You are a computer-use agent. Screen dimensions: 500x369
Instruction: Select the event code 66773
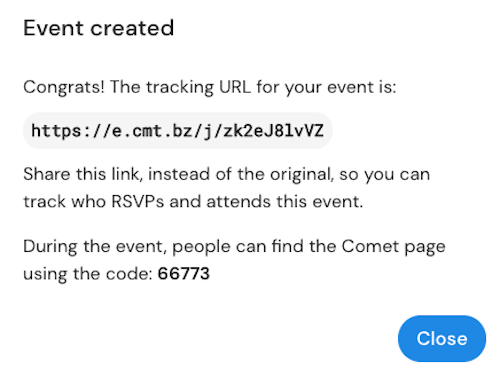coord(184,274)
